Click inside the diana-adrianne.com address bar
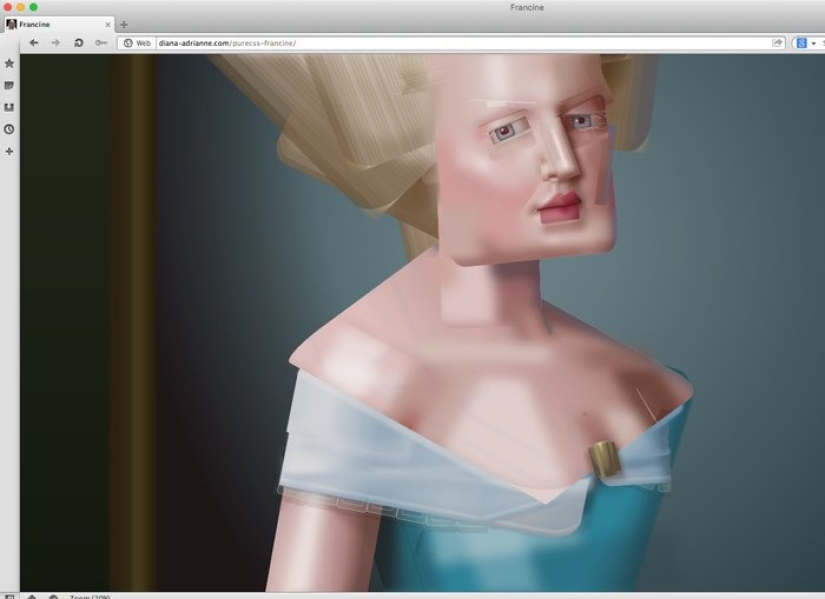The image size is (825, 599). (300, 43)
